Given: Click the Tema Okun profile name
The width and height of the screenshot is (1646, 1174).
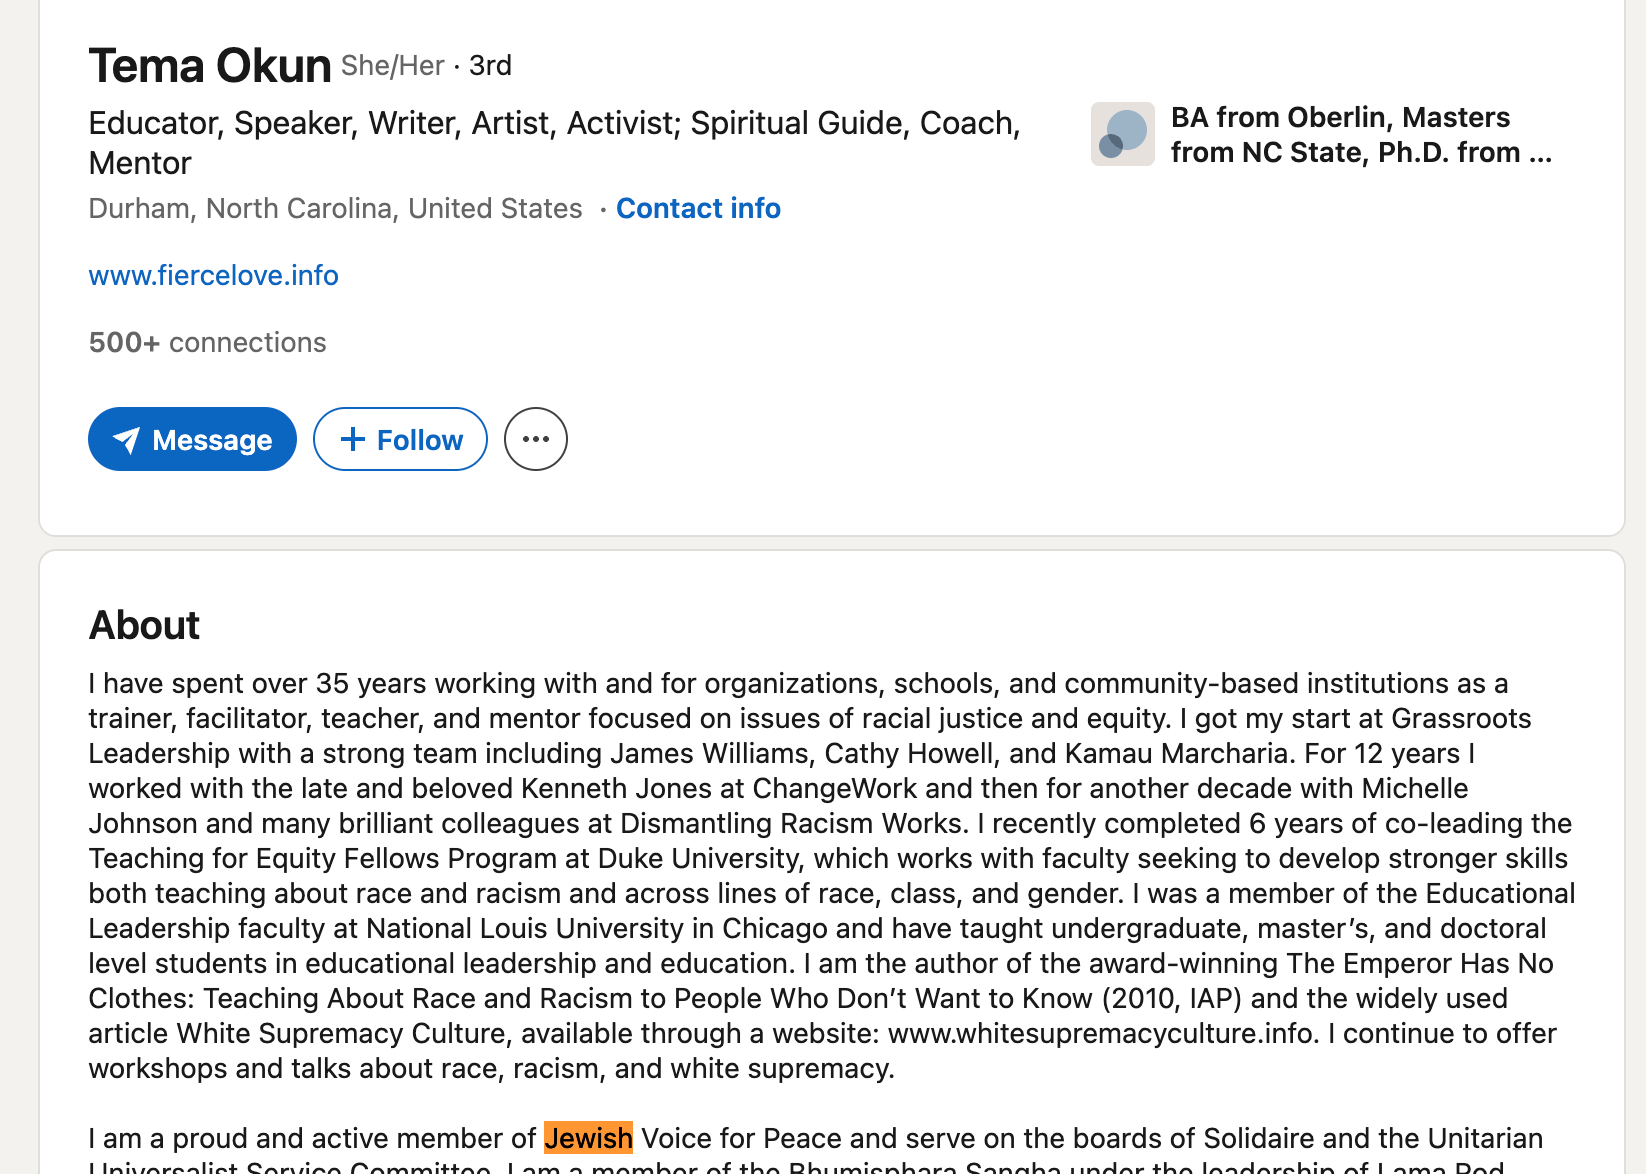Looking at the screenshot, I should (209, 66).
